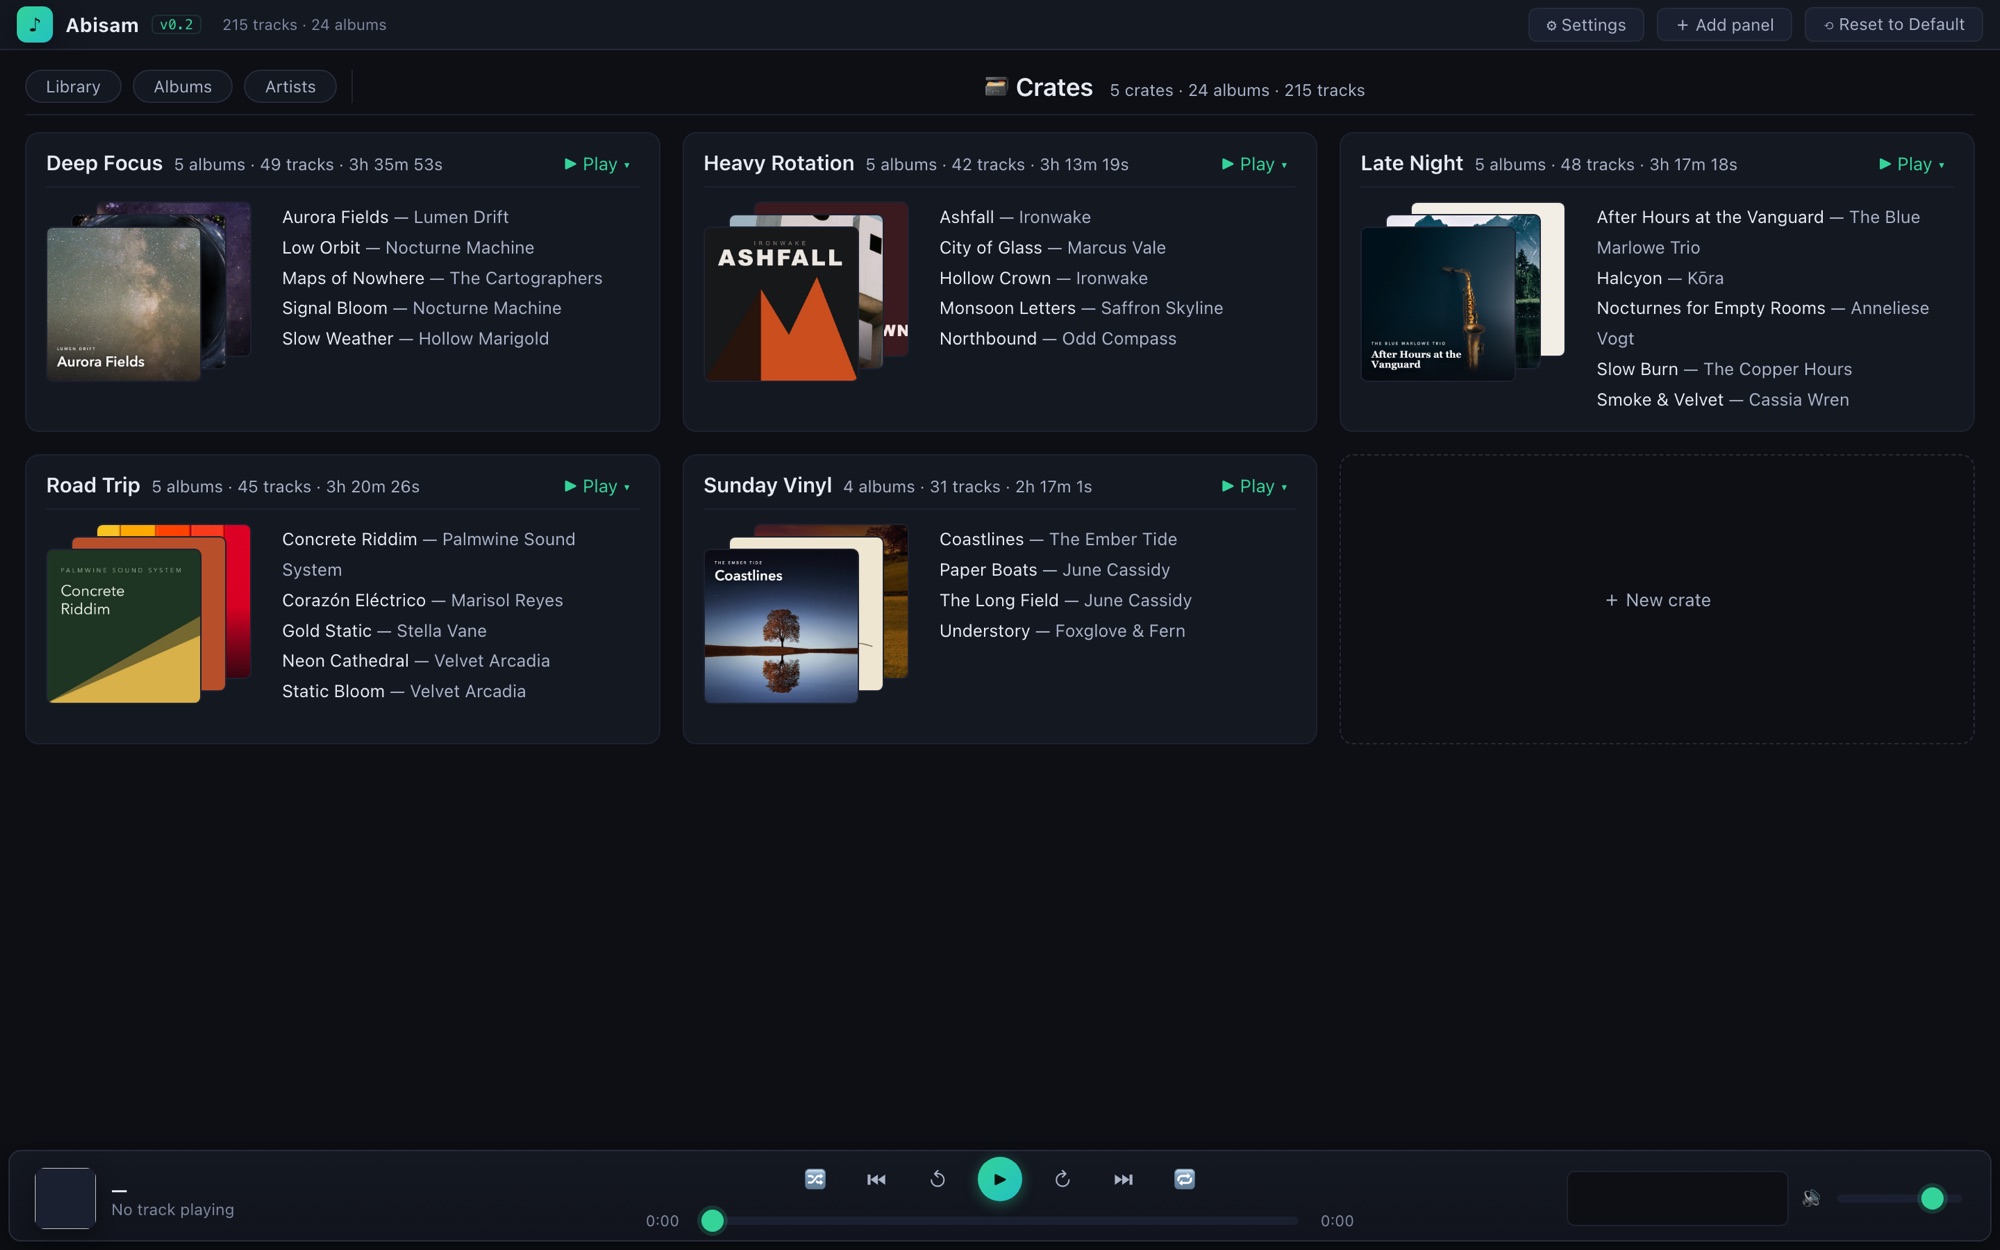2000x1250 pixels.
Task: Start playback with the round play button
Action: click(x=999, y=1179)
